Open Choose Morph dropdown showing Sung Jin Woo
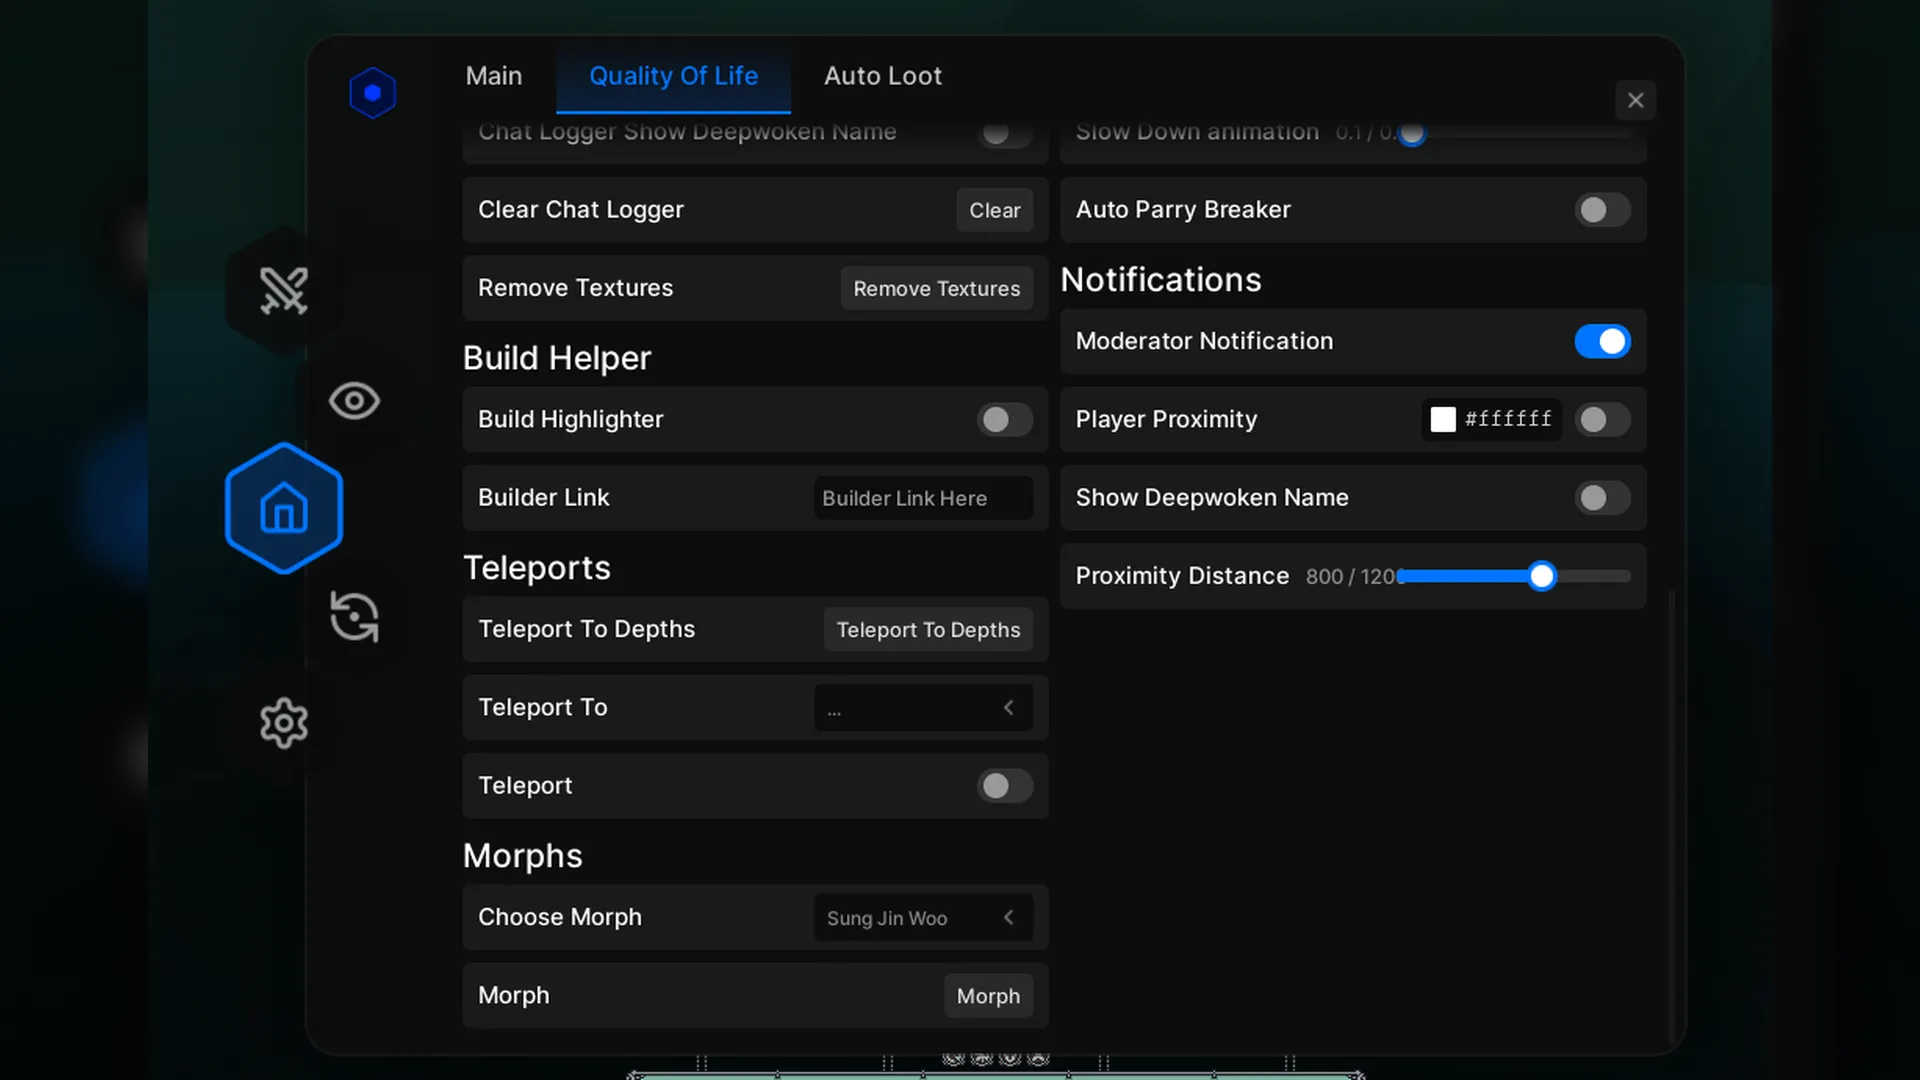 pyautogui.click(x=922, y=918)
